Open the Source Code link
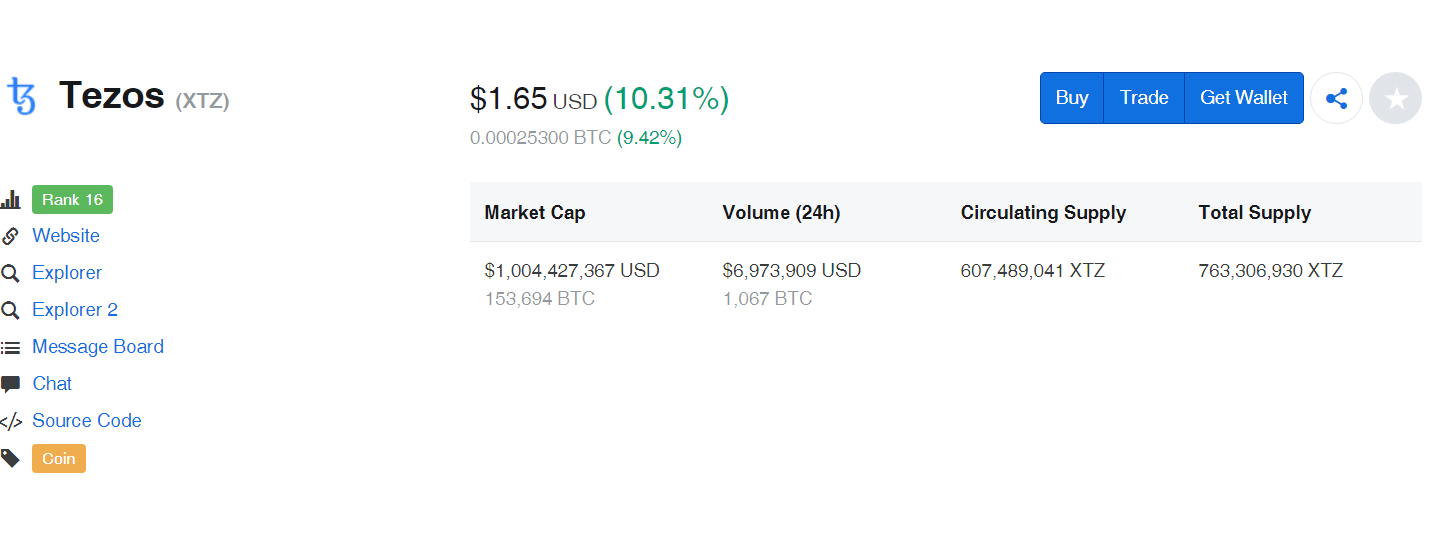 [x=87, y=421]
